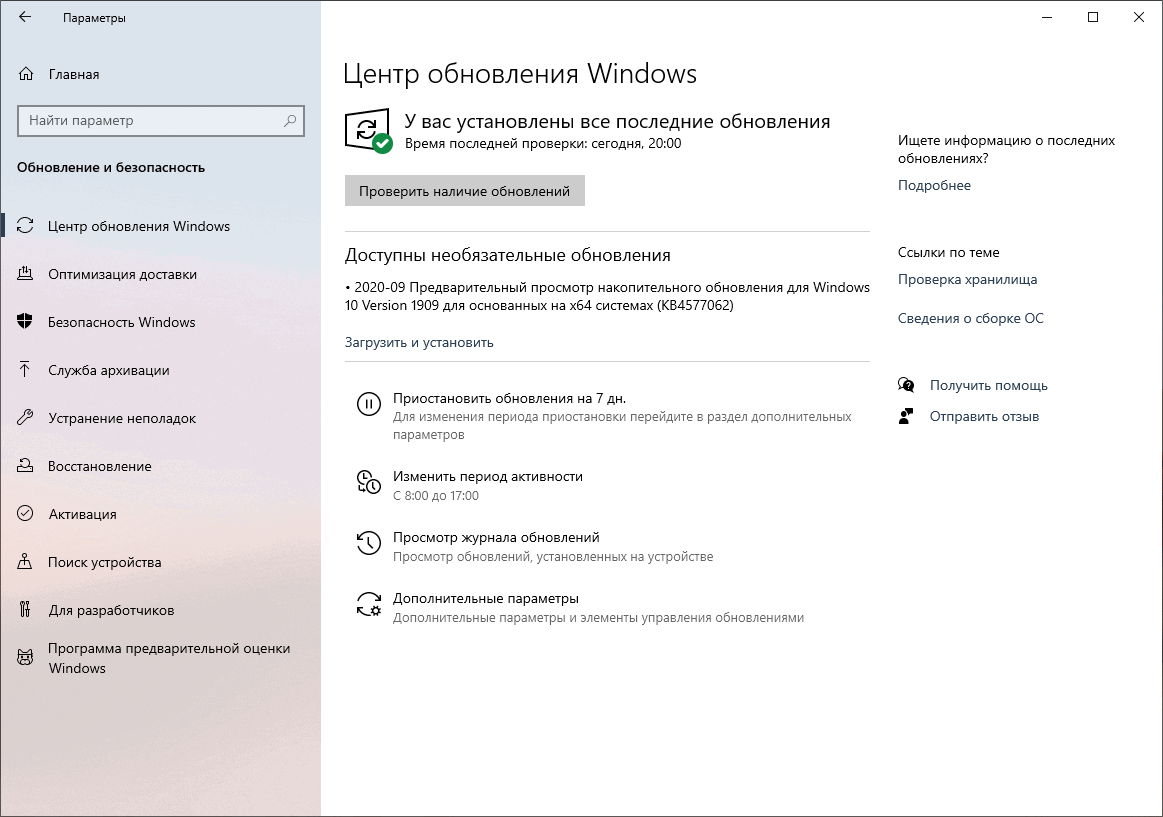This screenshot has width=1163, height=817.
Task: Go to Главная in the sidebar
Action: tap(75, 73)
